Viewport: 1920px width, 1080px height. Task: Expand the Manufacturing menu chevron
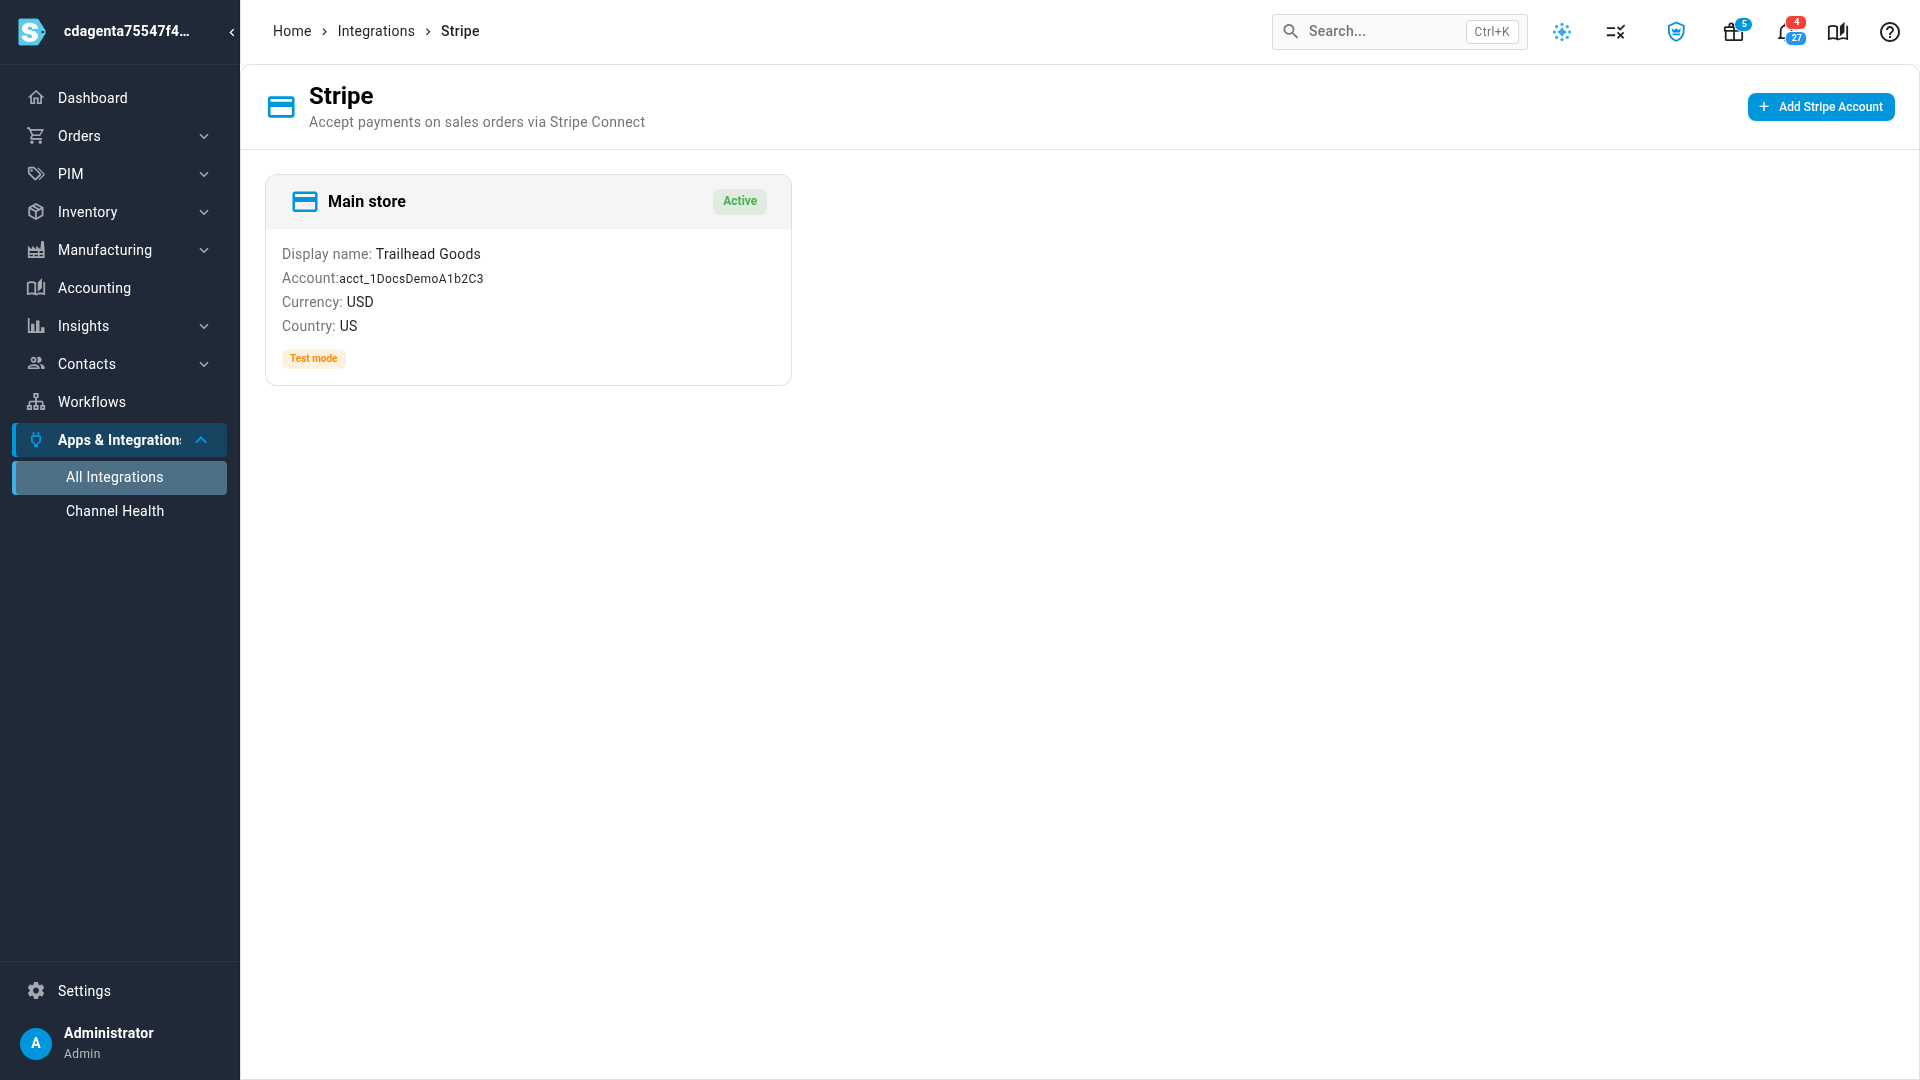pos(204,250)
